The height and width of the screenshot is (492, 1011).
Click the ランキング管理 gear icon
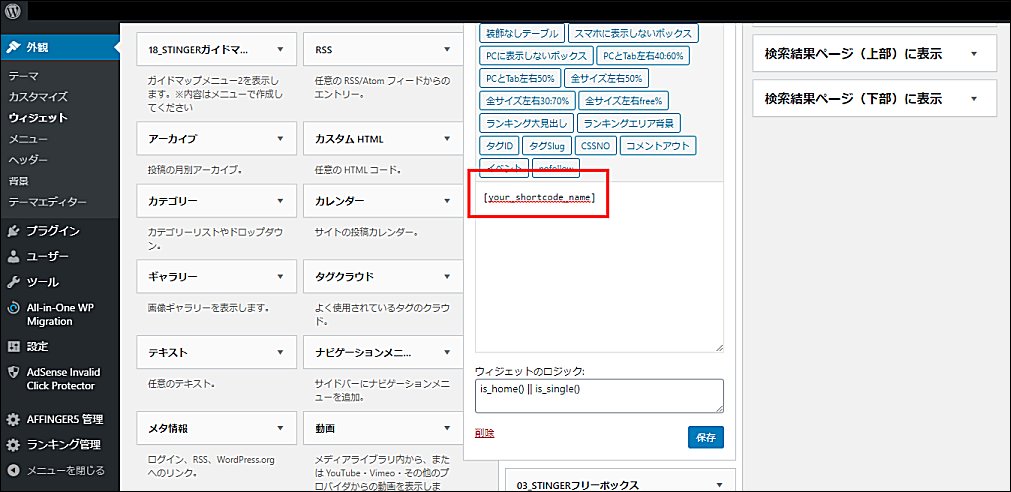pyautogui.click(x=14, y=445)
